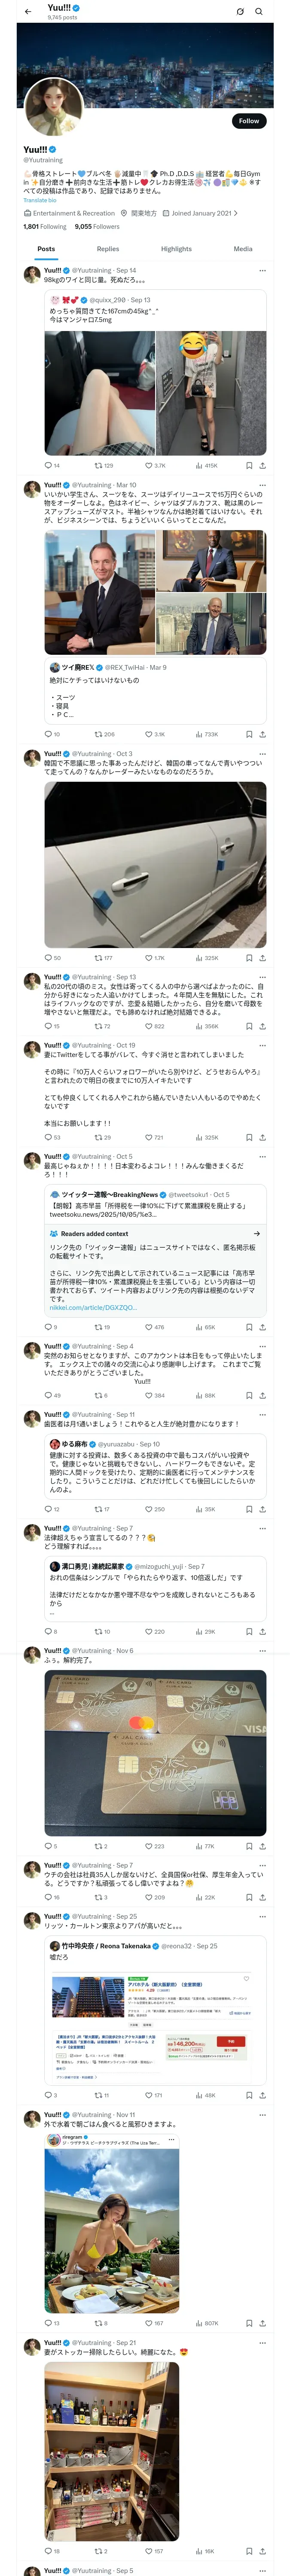
Task: Go back using the header arrow
Action: click(28, 12)
